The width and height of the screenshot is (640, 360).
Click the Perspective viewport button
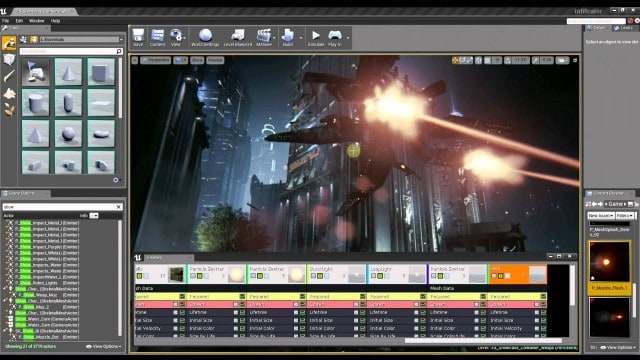156,60
